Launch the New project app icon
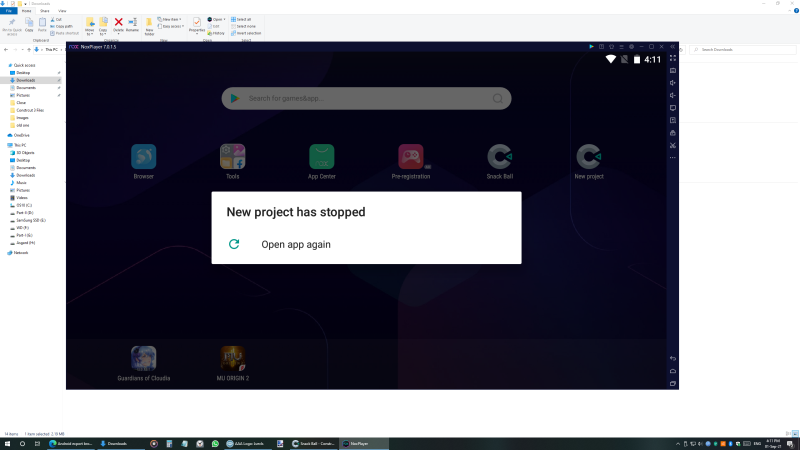This screenshot has height=450, width=800. pyautogui.click(x=589, y=162)
